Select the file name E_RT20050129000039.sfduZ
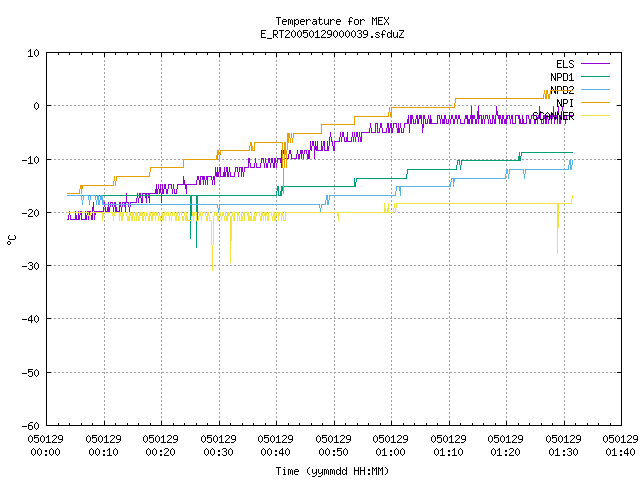This screenshot has height=480, width=640. pos(332,34)
